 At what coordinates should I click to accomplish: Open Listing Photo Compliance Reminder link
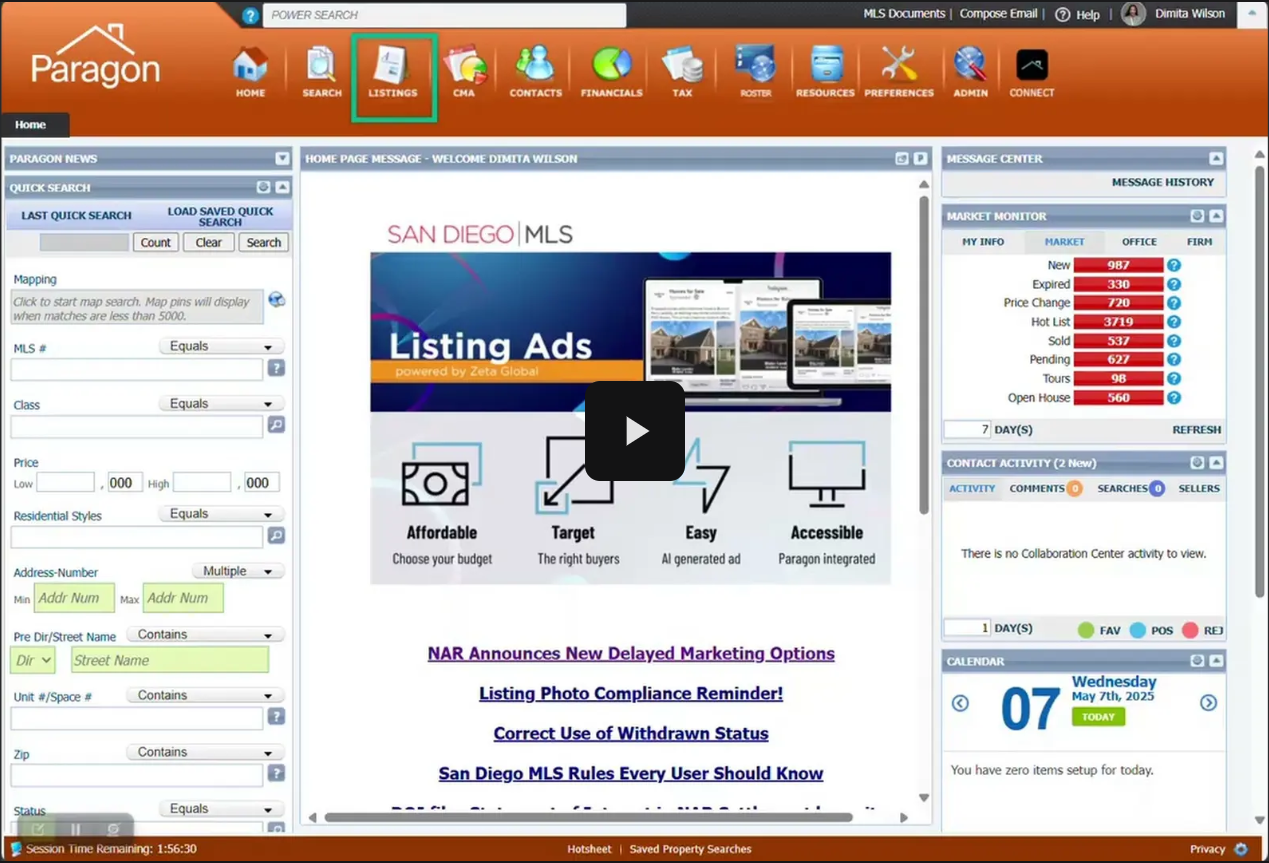[631, 693]
